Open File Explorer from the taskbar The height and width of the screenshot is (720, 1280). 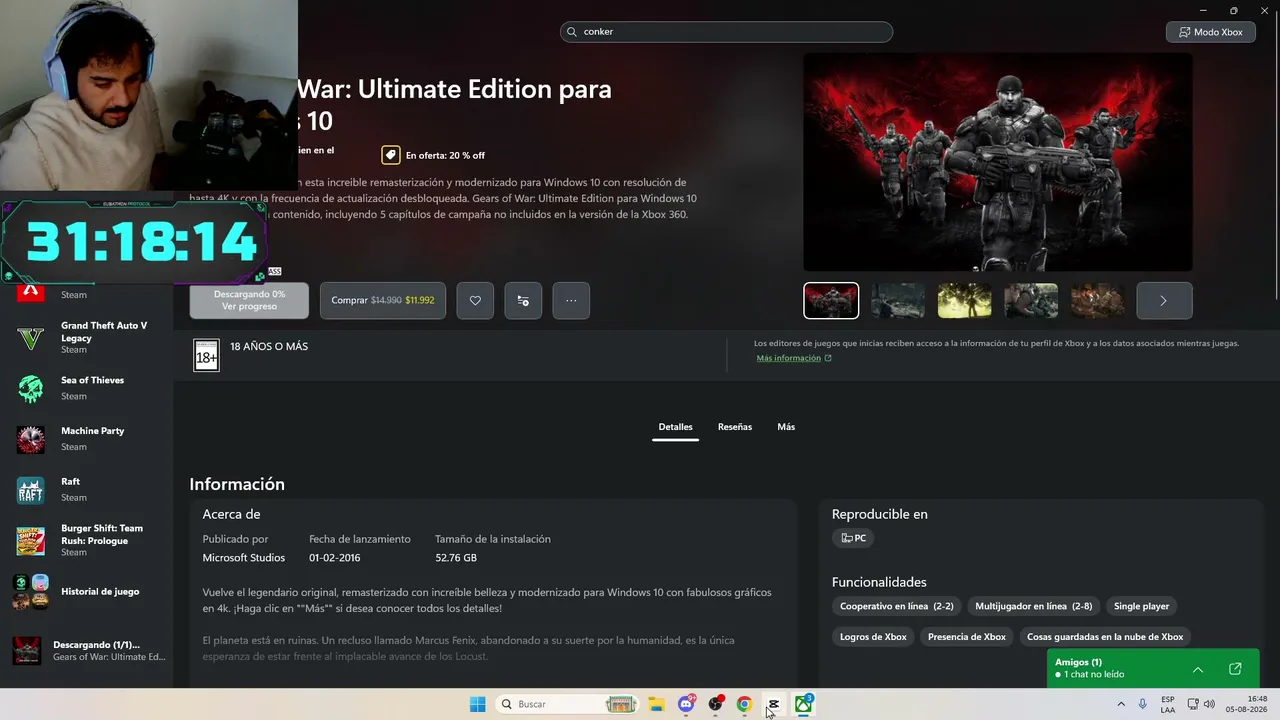656,704
